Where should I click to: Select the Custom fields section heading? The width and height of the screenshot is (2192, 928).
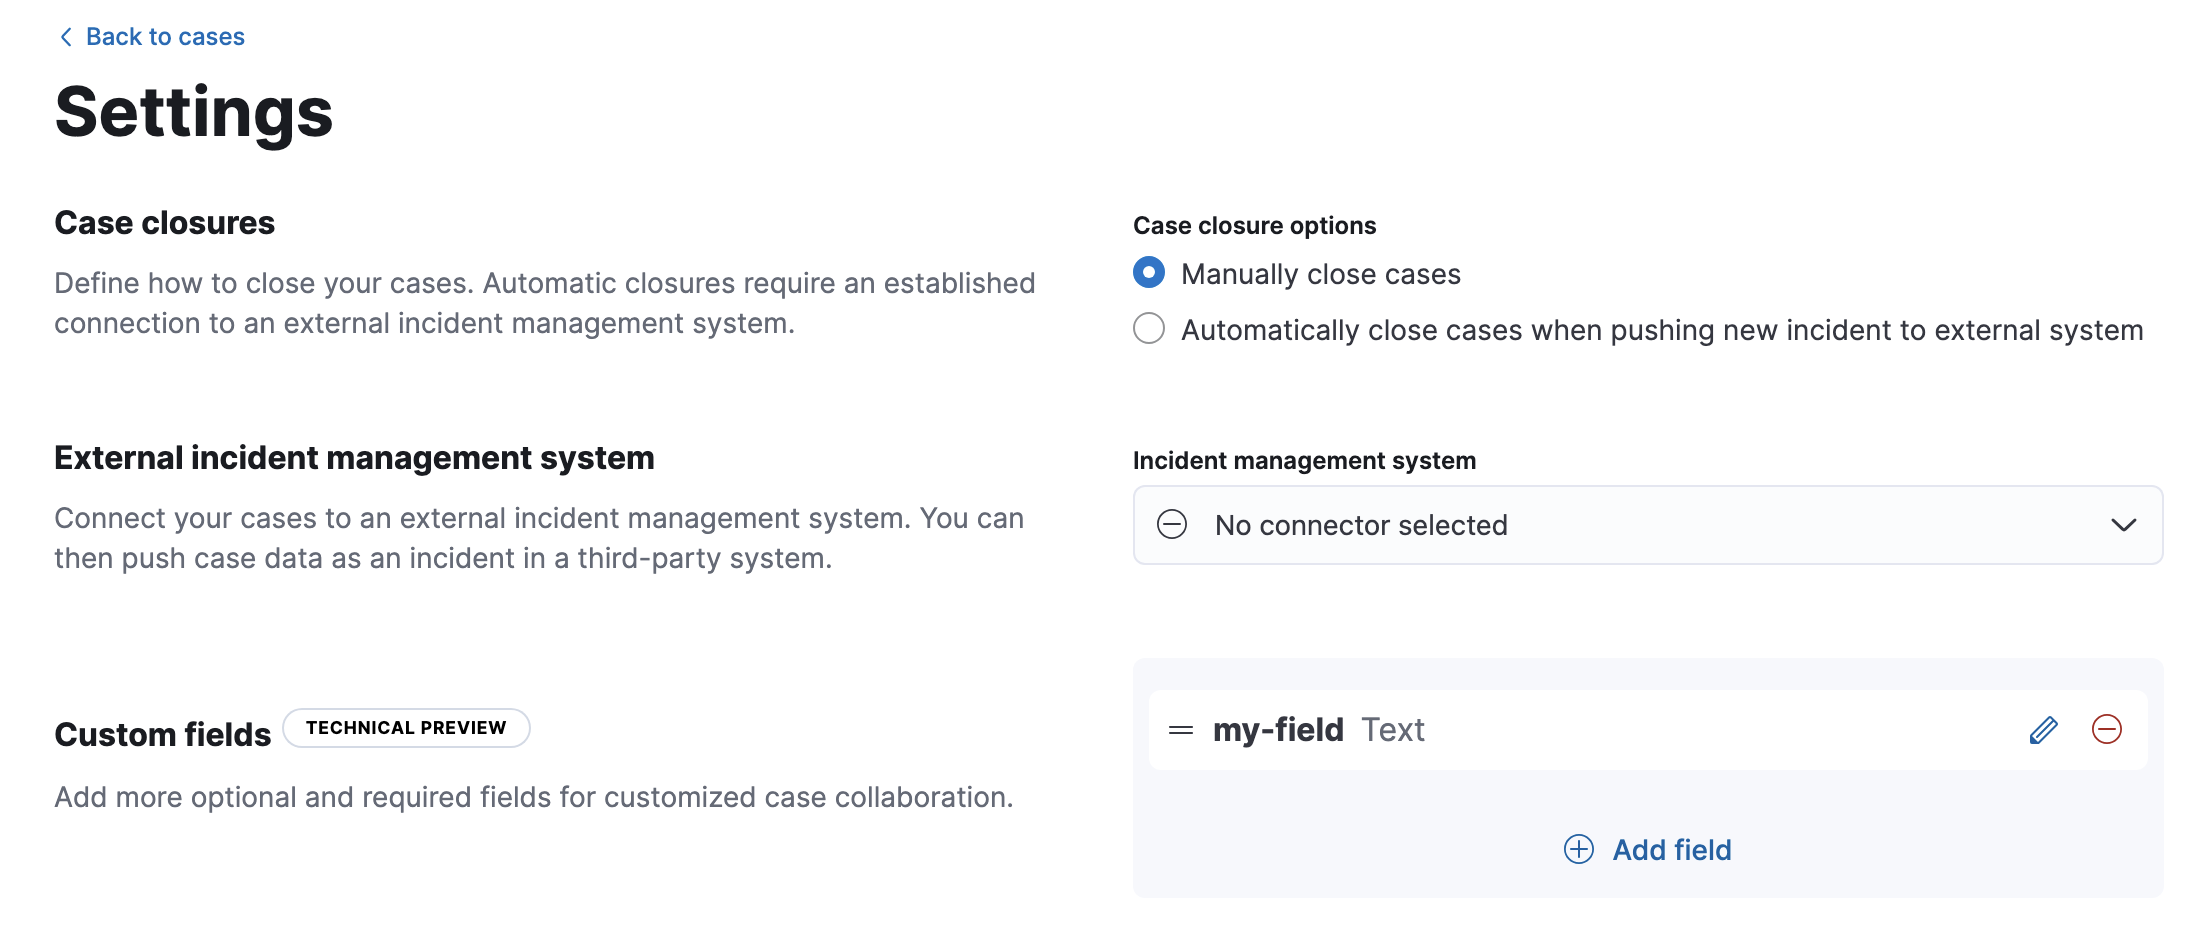(163, 733)
